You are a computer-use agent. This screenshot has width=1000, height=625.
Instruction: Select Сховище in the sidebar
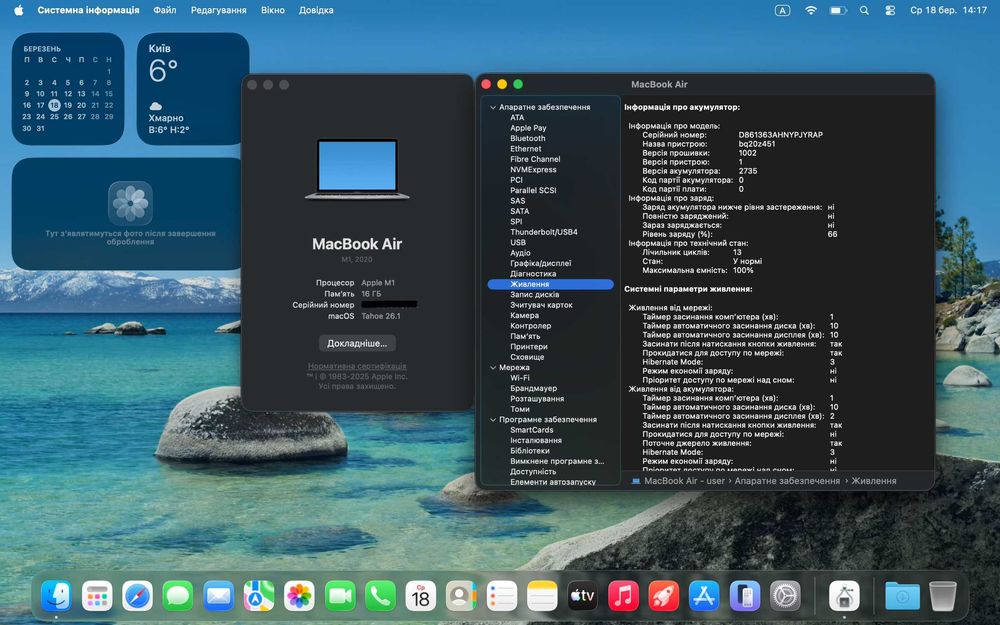[527, 357]
